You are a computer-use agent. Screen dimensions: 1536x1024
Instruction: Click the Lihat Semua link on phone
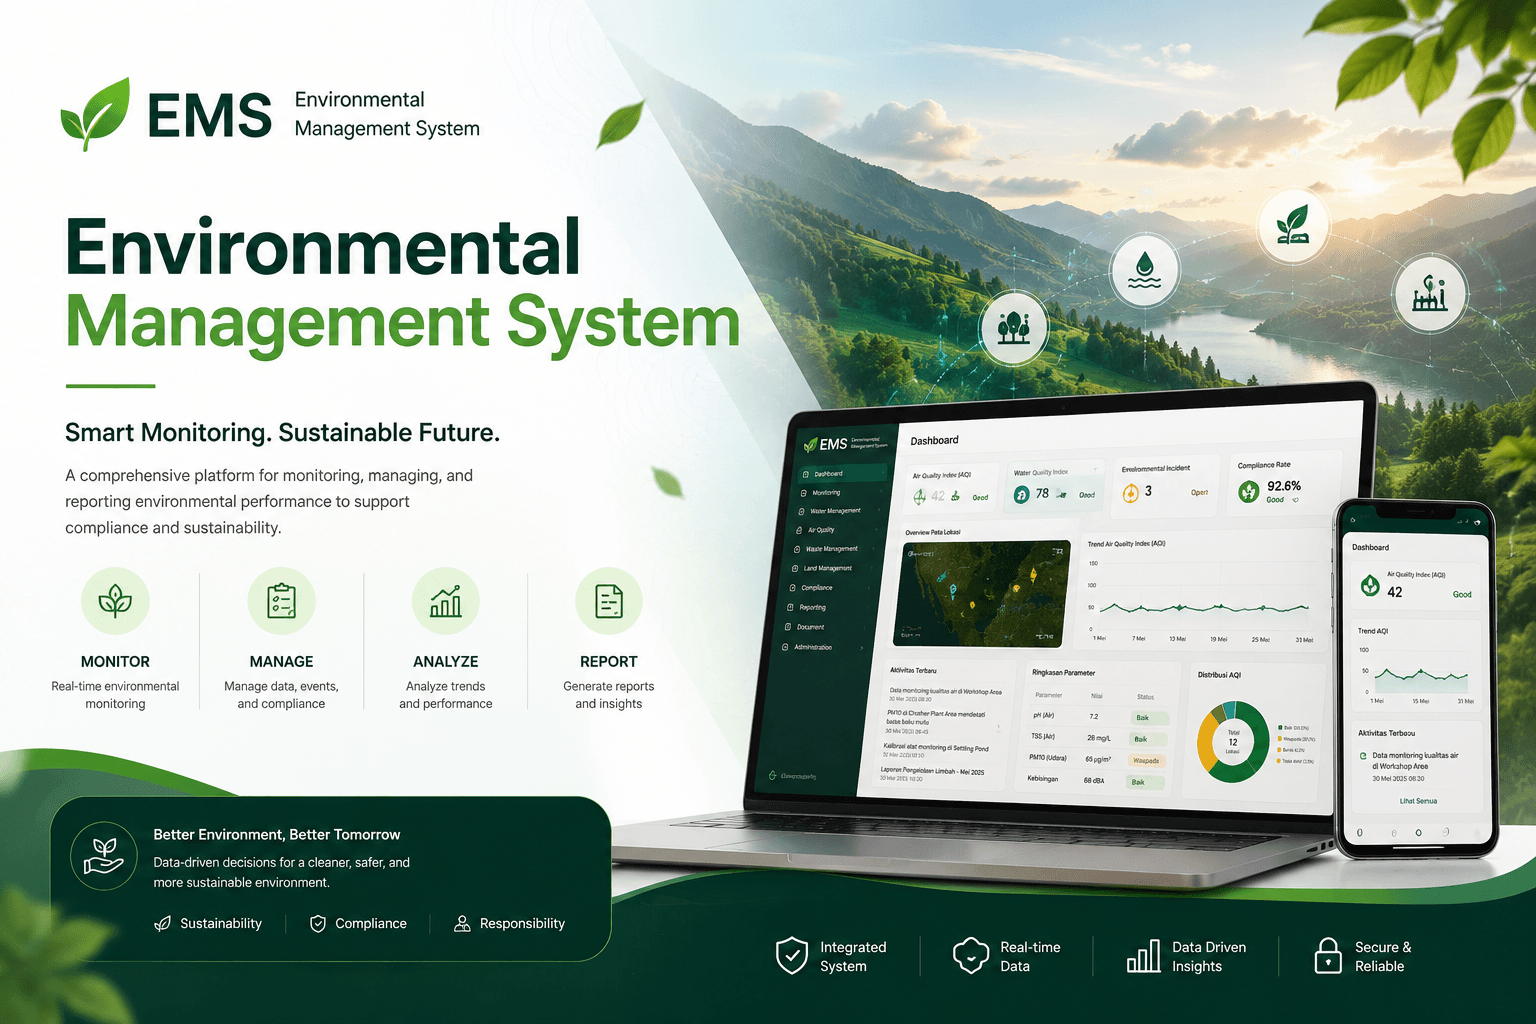[1418, 801]
